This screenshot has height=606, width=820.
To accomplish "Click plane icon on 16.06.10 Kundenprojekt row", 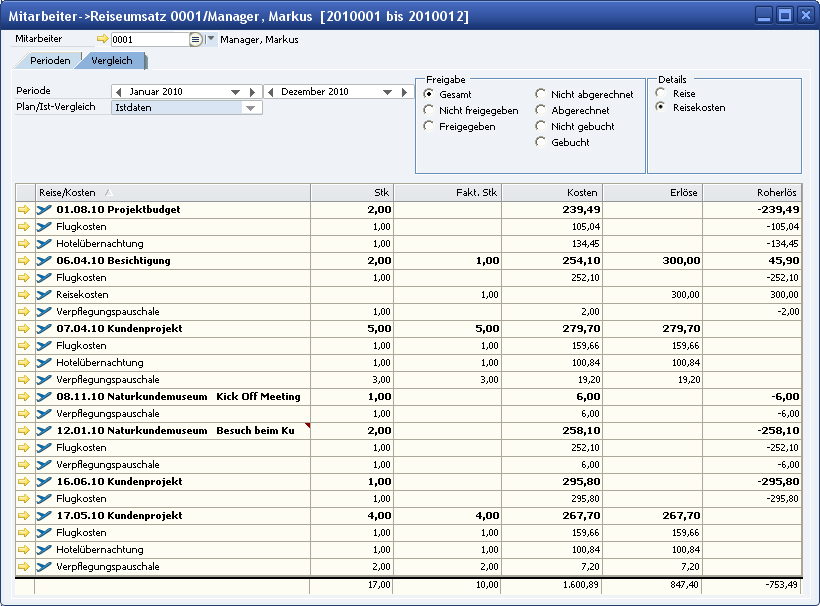I will pyautogui.click(x=44, y=482).
